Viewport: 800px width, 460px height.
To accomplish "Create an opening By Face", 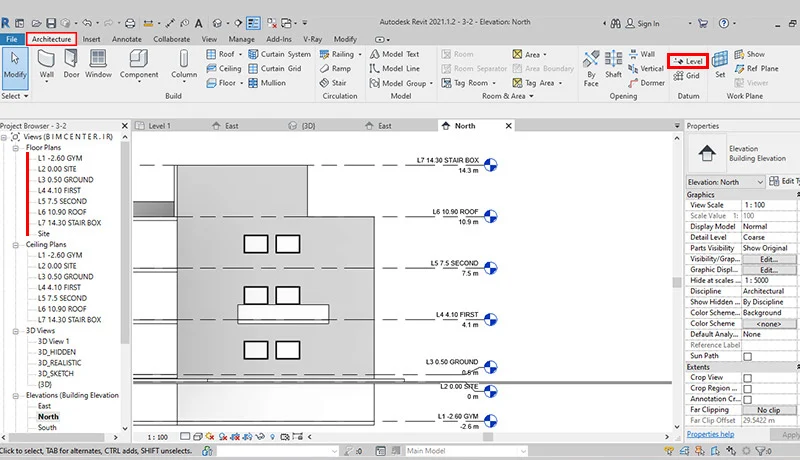I will [591, 69].
